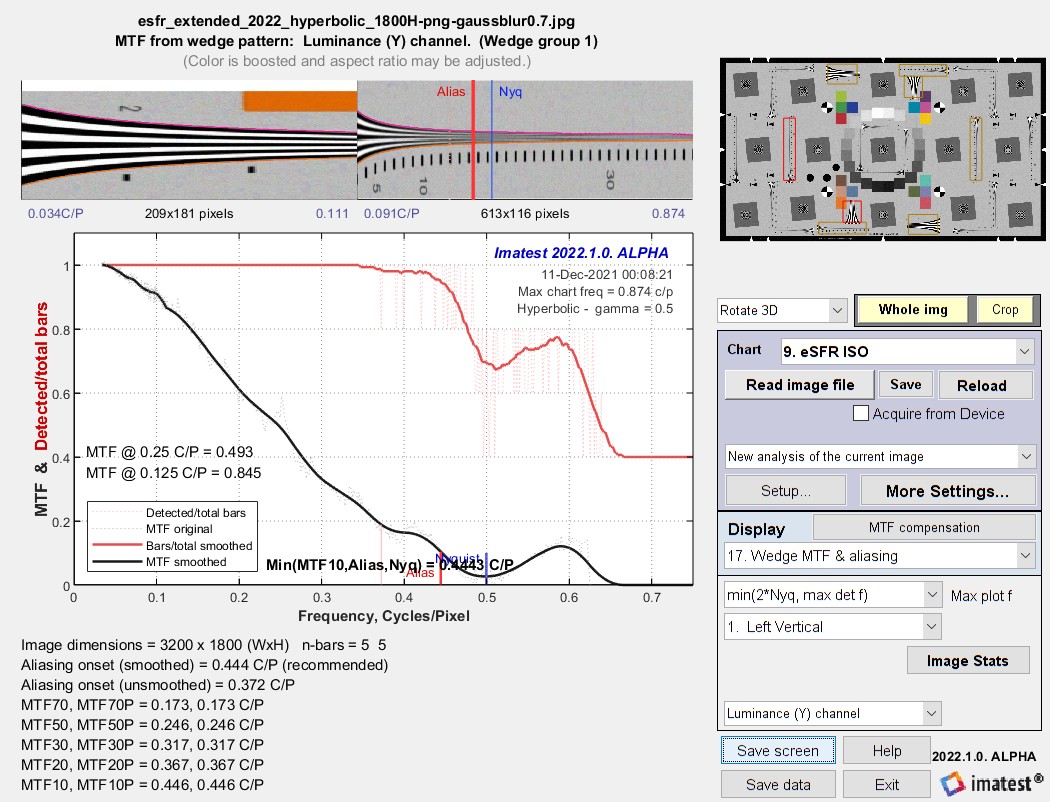
Task: Click the eSFR chart thumbnail image
Action: 882,149
